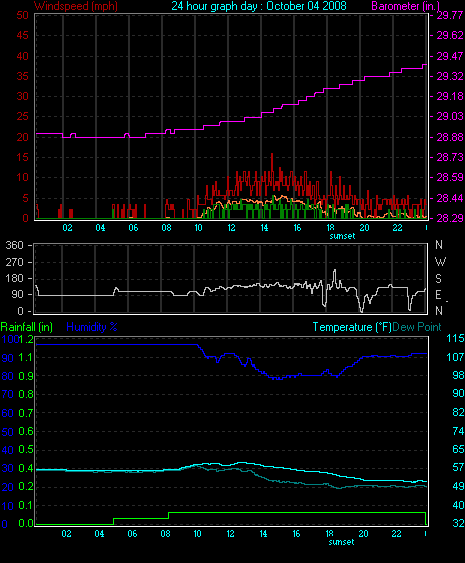Click the 10 value on the humidity axis

tap(8, 506)
